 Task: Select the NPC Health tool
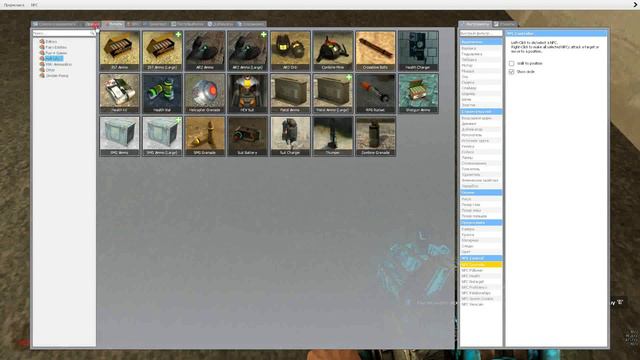tap(481, 276)
